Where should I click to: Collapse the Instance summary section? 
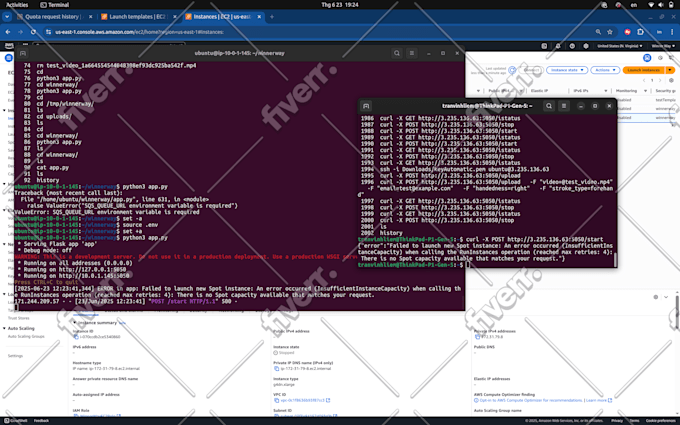(74, 323)
